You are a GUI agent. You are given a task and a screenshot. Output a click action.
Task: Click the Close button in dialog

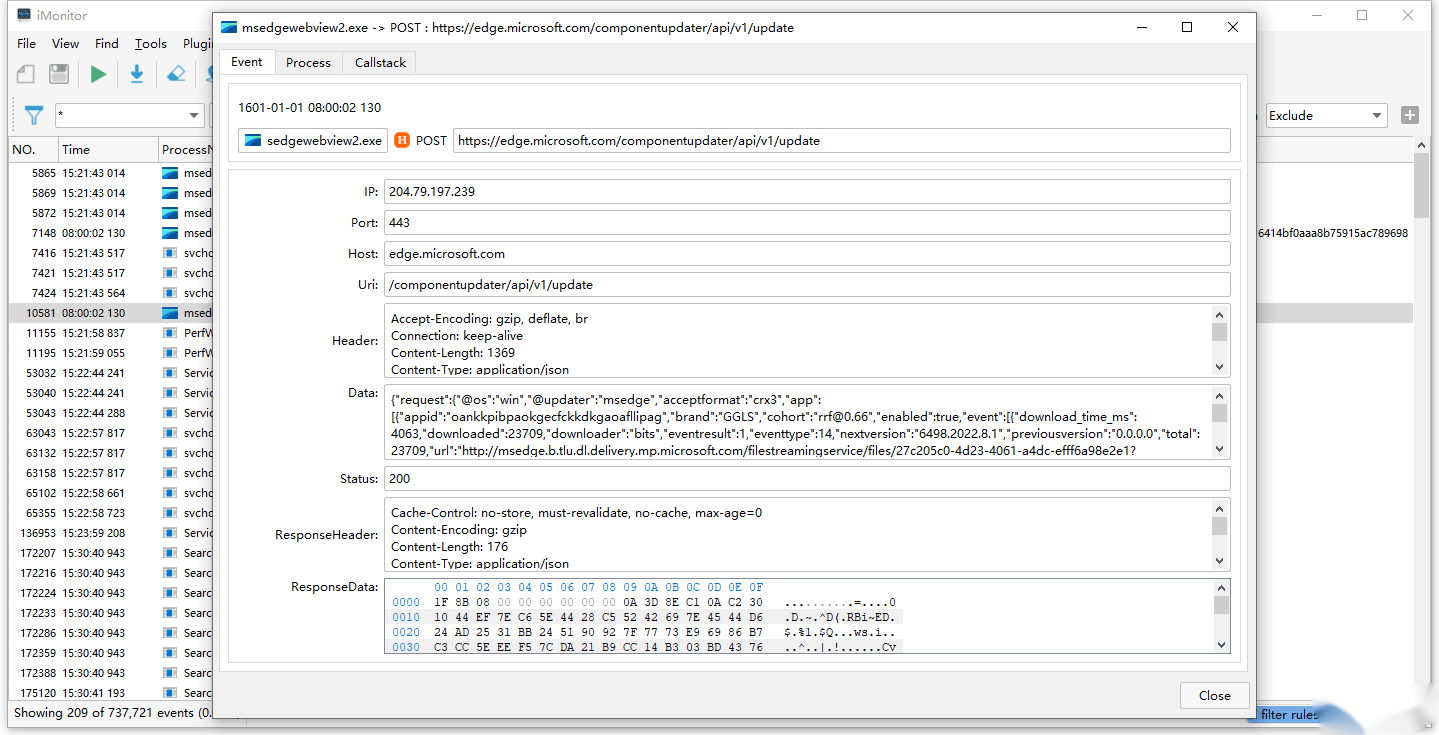1214,696
